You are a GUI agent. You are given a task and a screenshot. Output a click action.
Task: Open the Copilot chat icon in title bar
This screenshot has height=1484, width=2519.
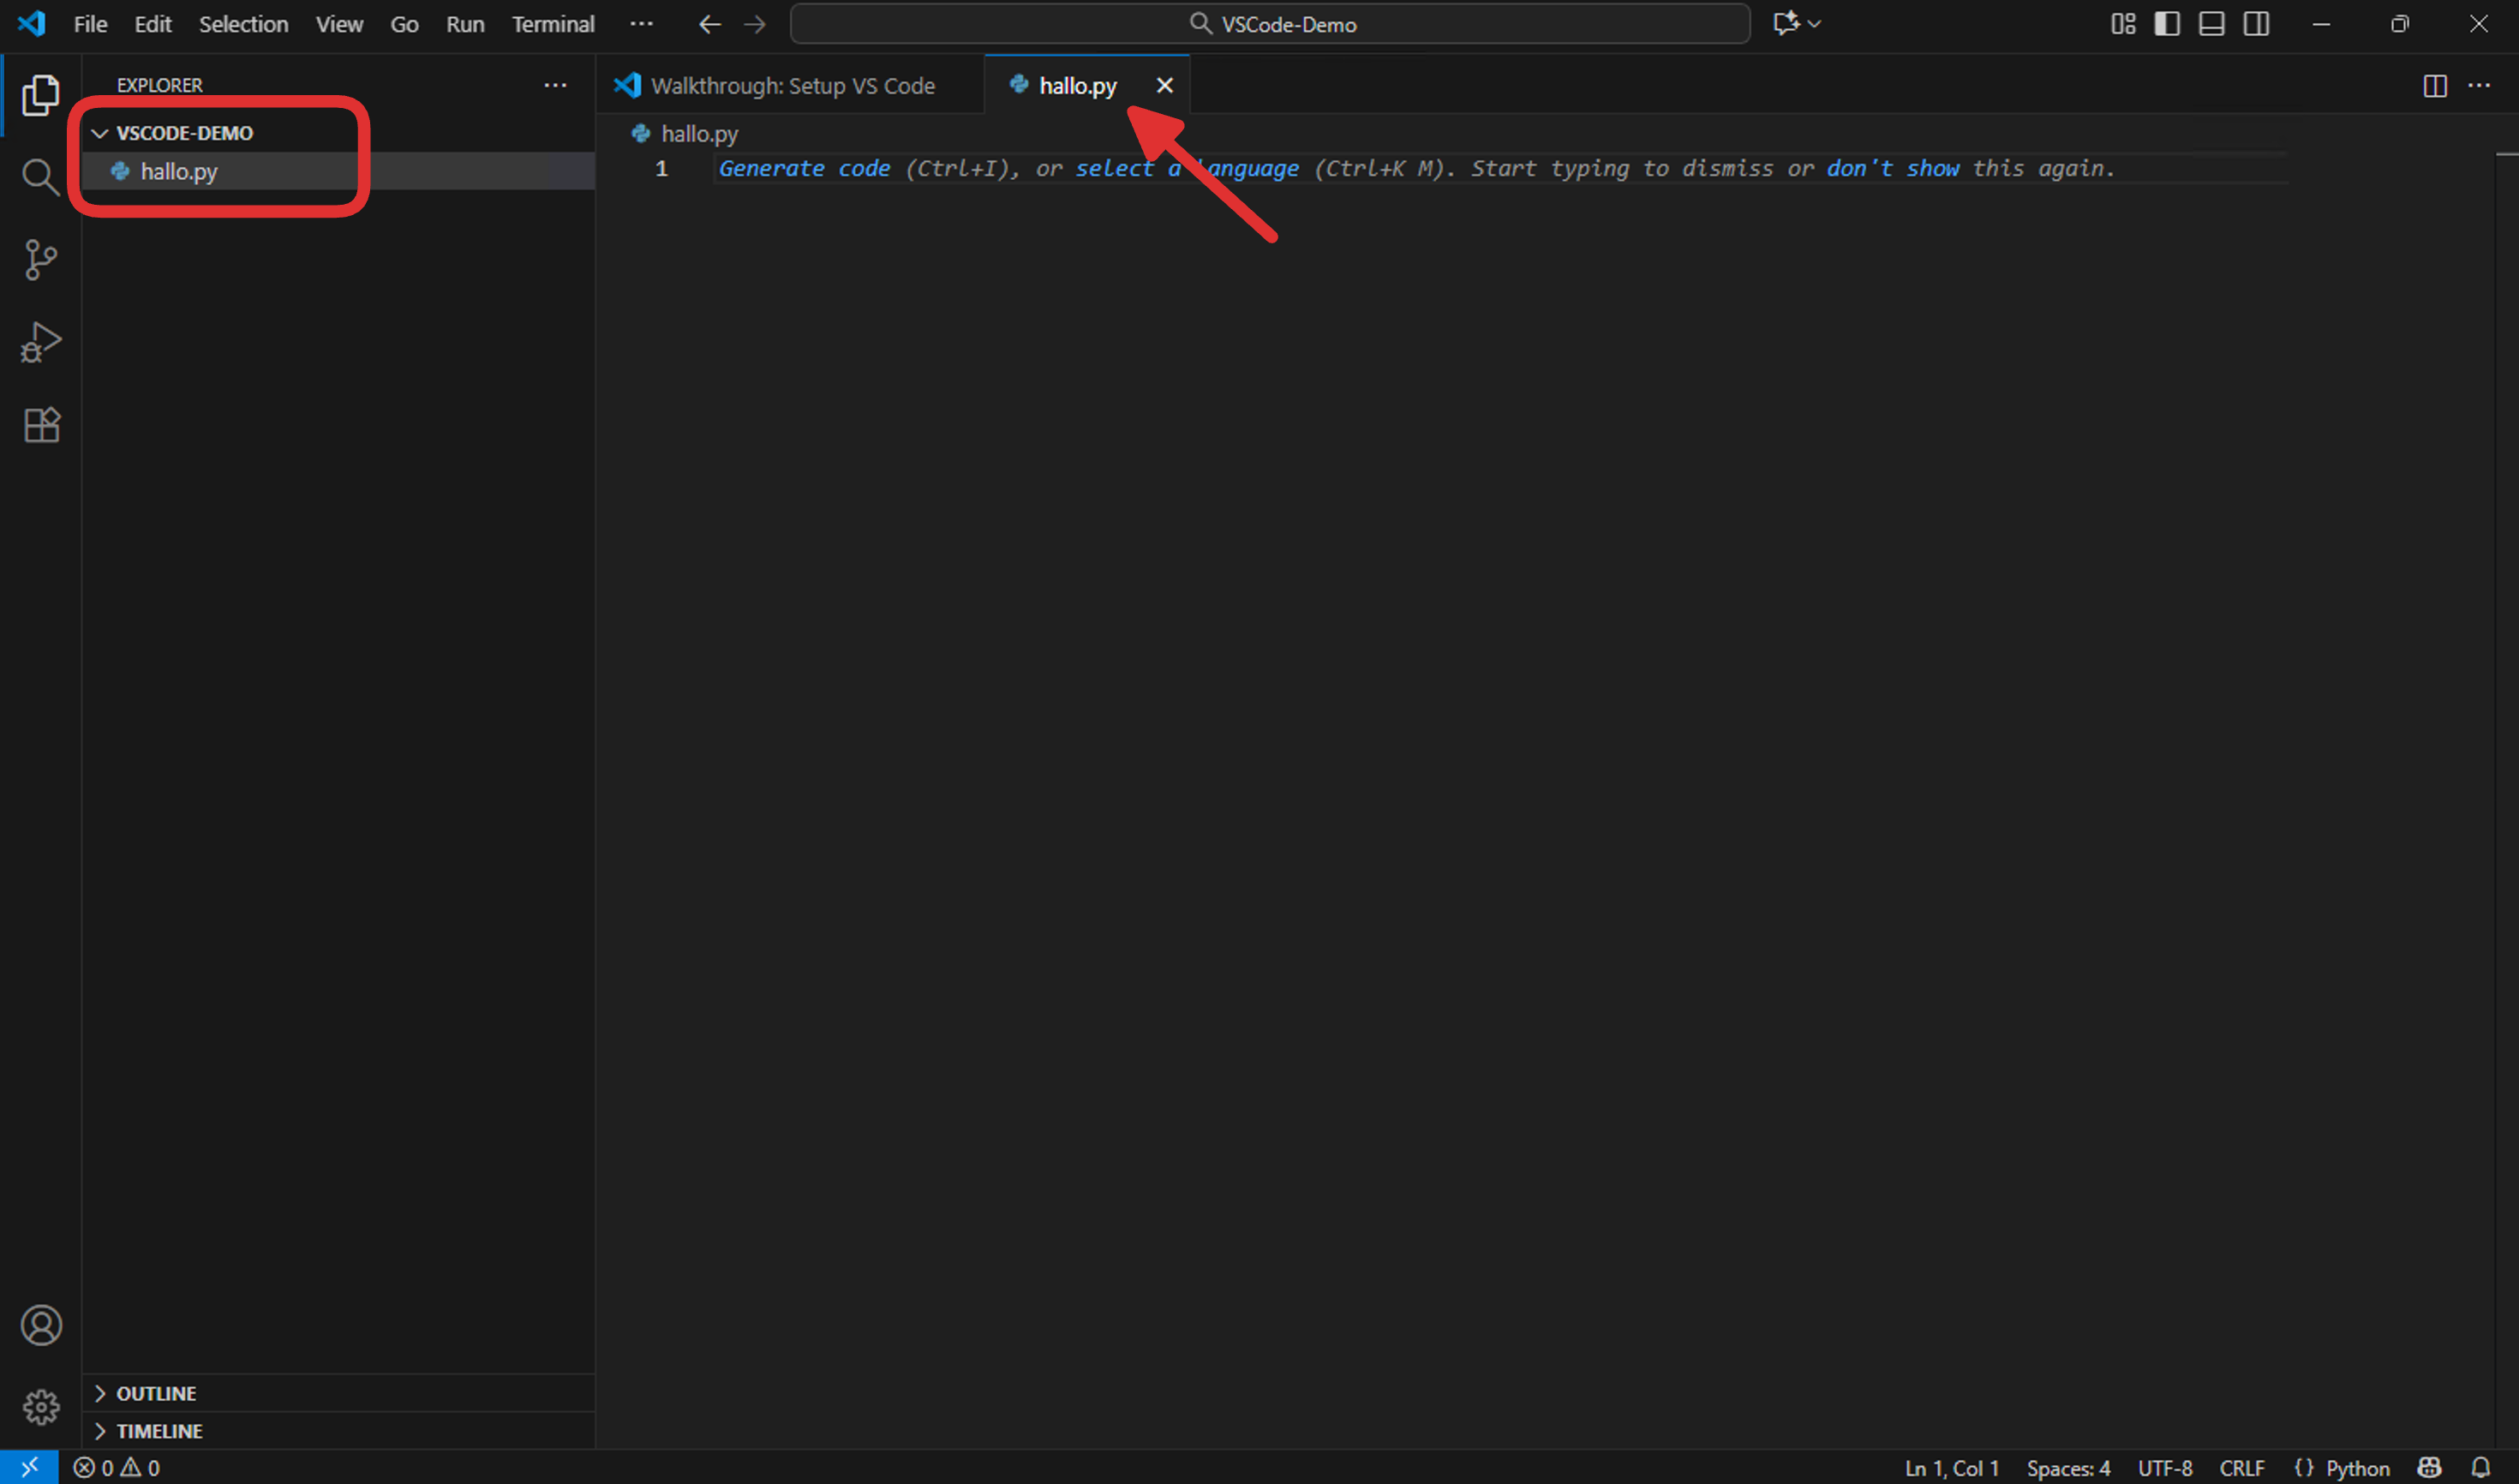click(x=1786, y=23)
